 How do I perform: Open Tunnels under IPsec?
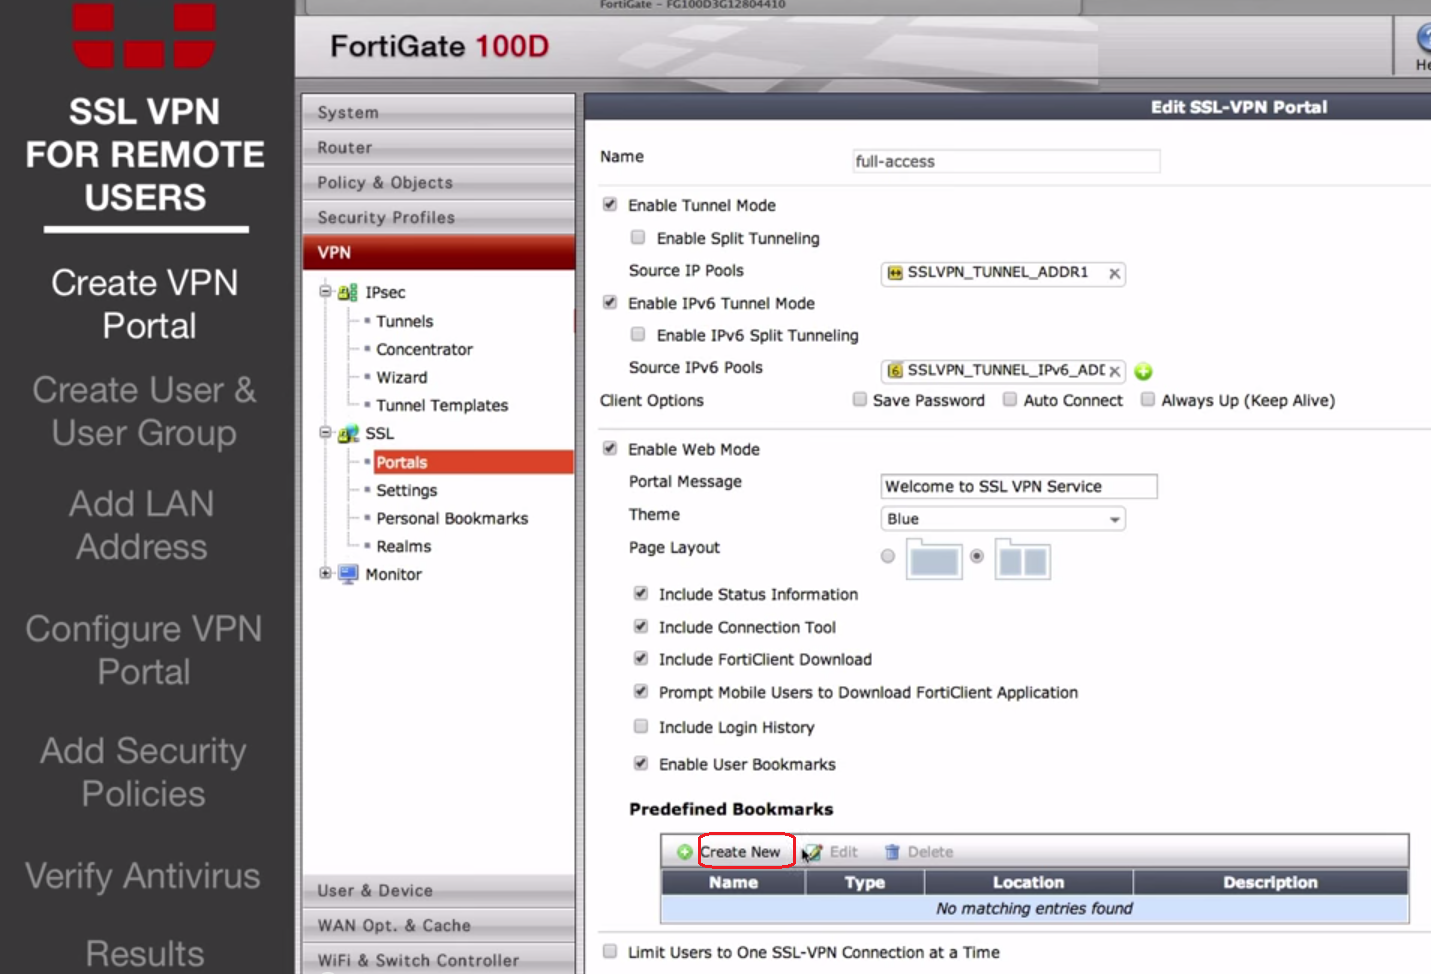405,321
